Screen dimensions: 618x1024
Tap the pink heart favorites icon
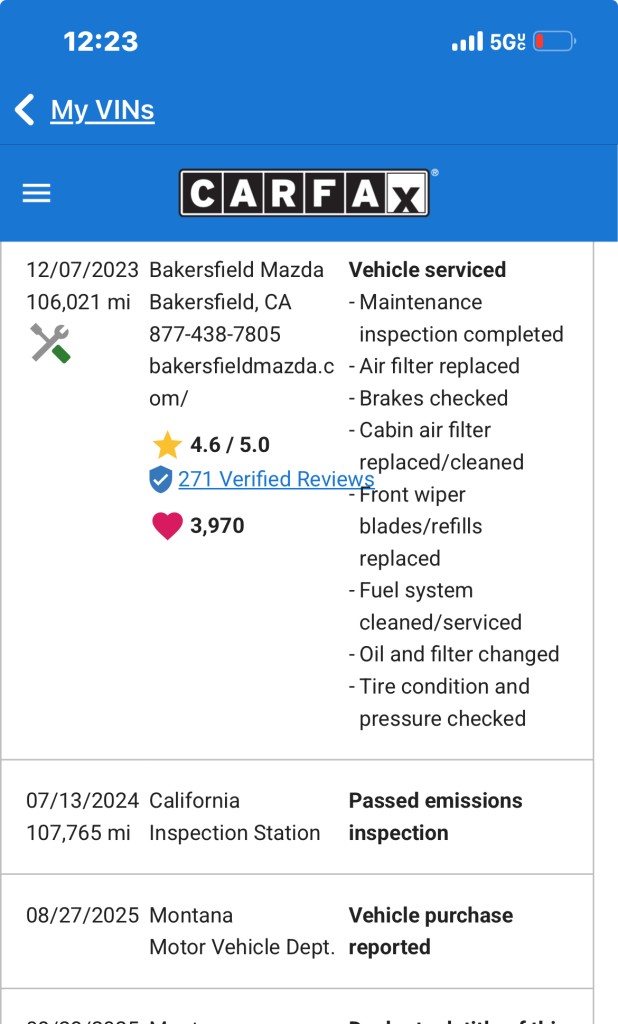167,526
